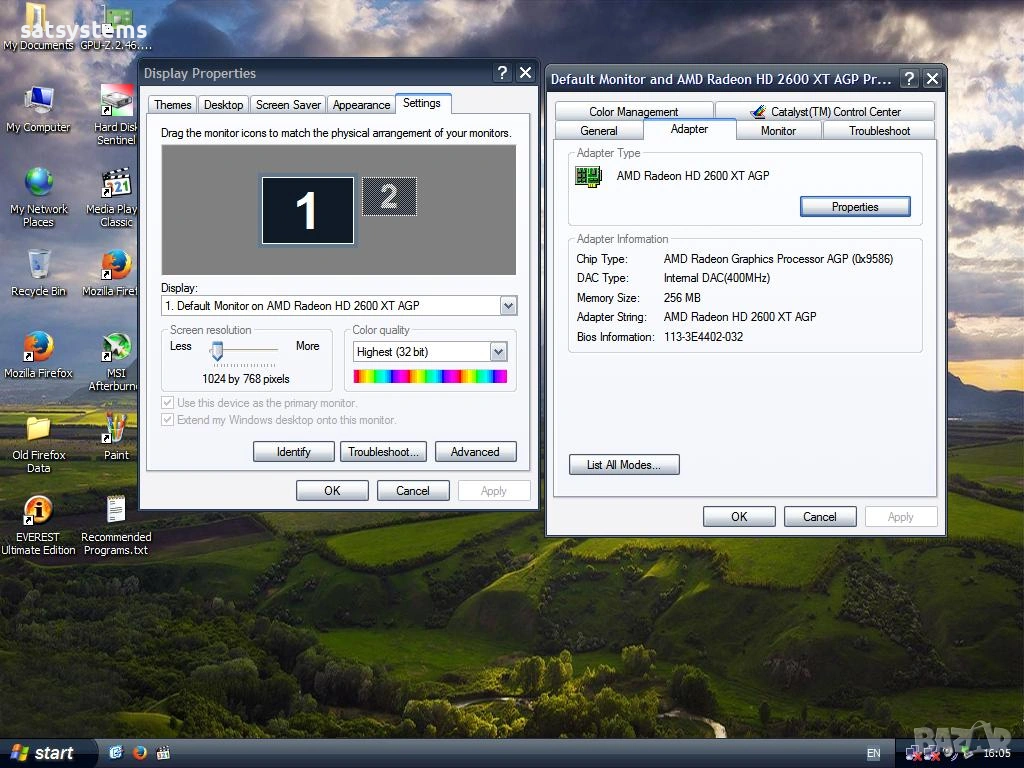Screen dimensions: 1024x768
Task: Switch to the Catalyst Control Center tab
Action: (x=825, y=112)
